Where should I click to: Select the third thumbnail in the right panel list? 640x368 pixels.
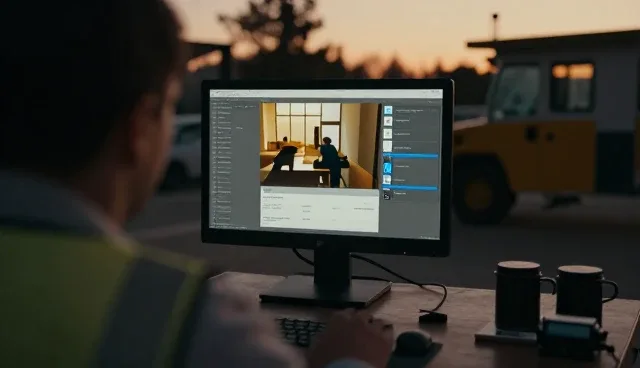click(x=388, y=133)
